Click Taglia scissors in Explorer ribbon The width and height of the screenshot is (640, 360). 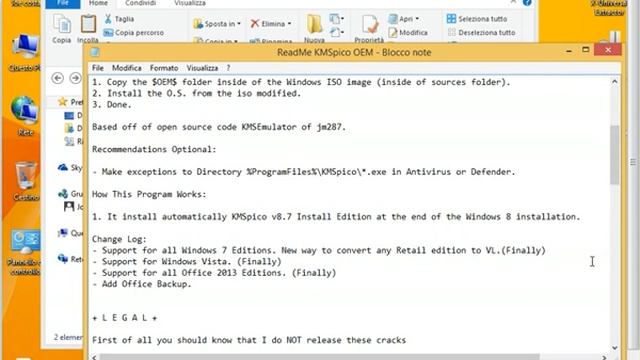(119, 19)
